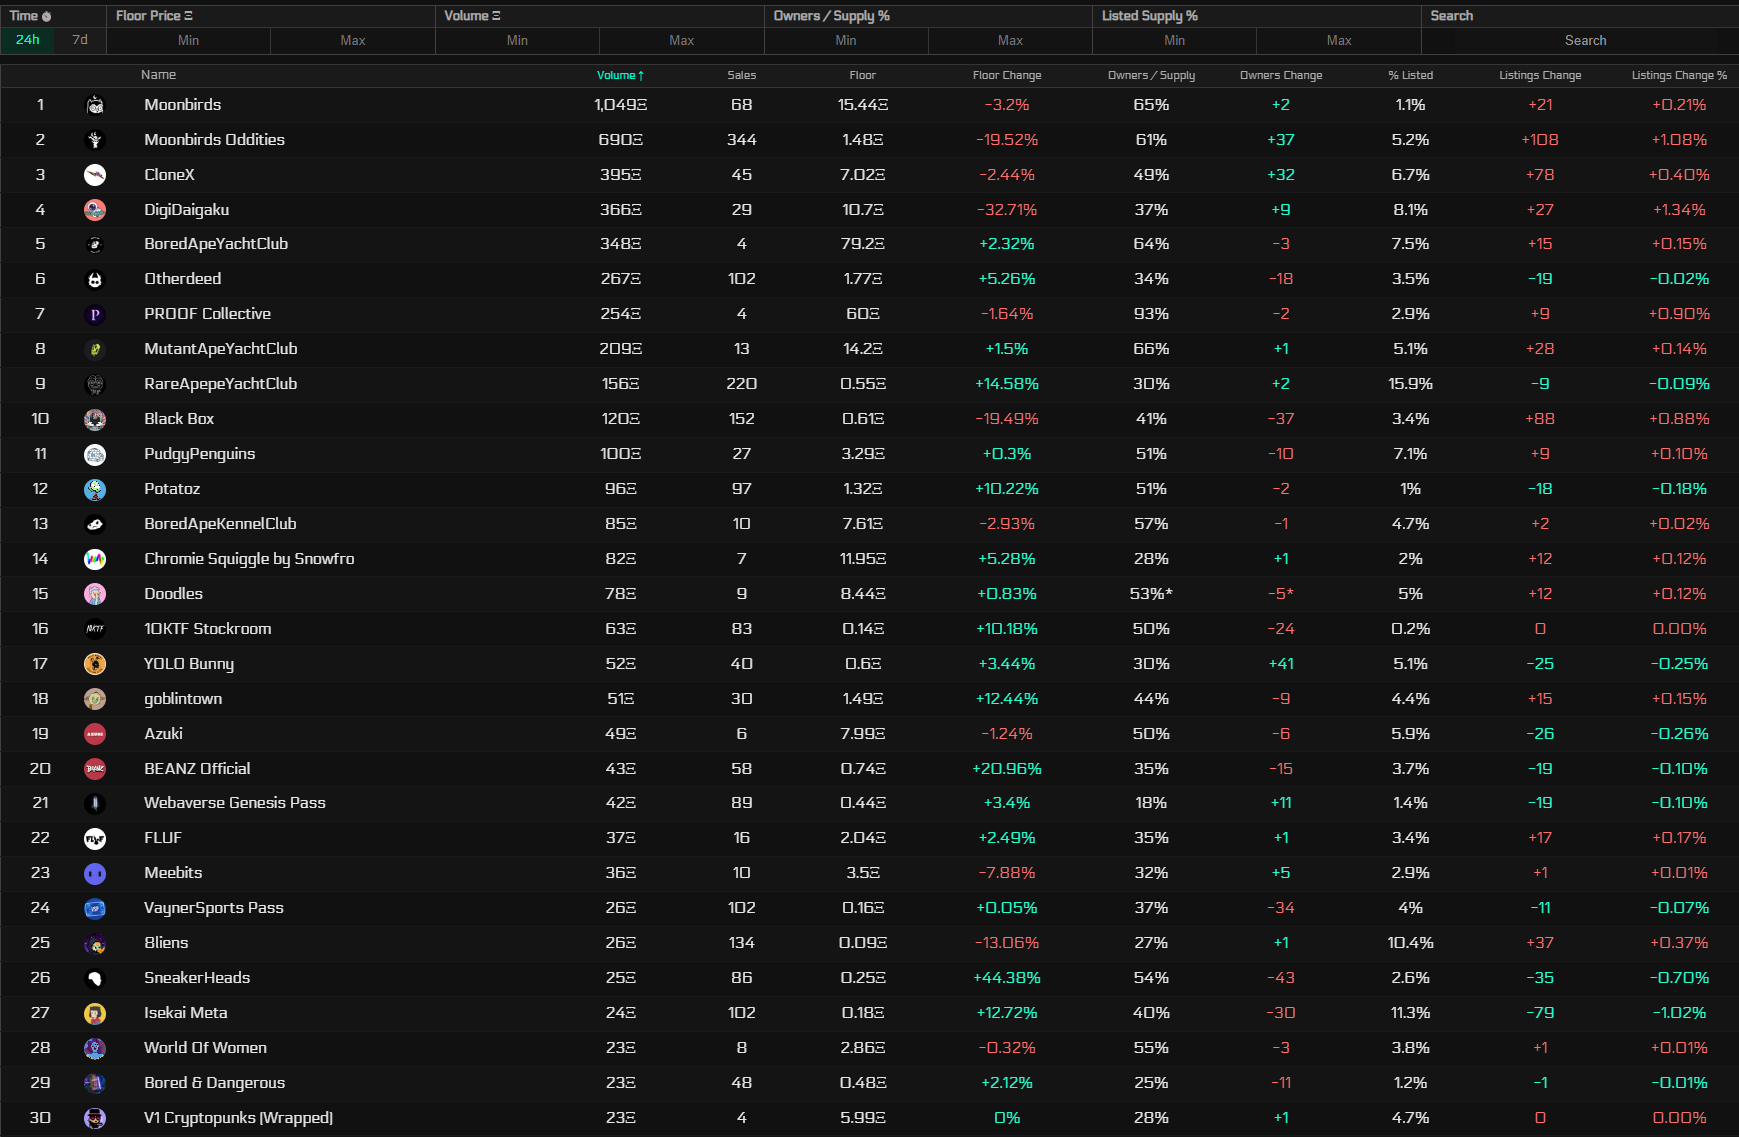Click the 8liens collection icon
Image resolution: width=1739 pixels, height=1137 pixels.
point(95,943)
